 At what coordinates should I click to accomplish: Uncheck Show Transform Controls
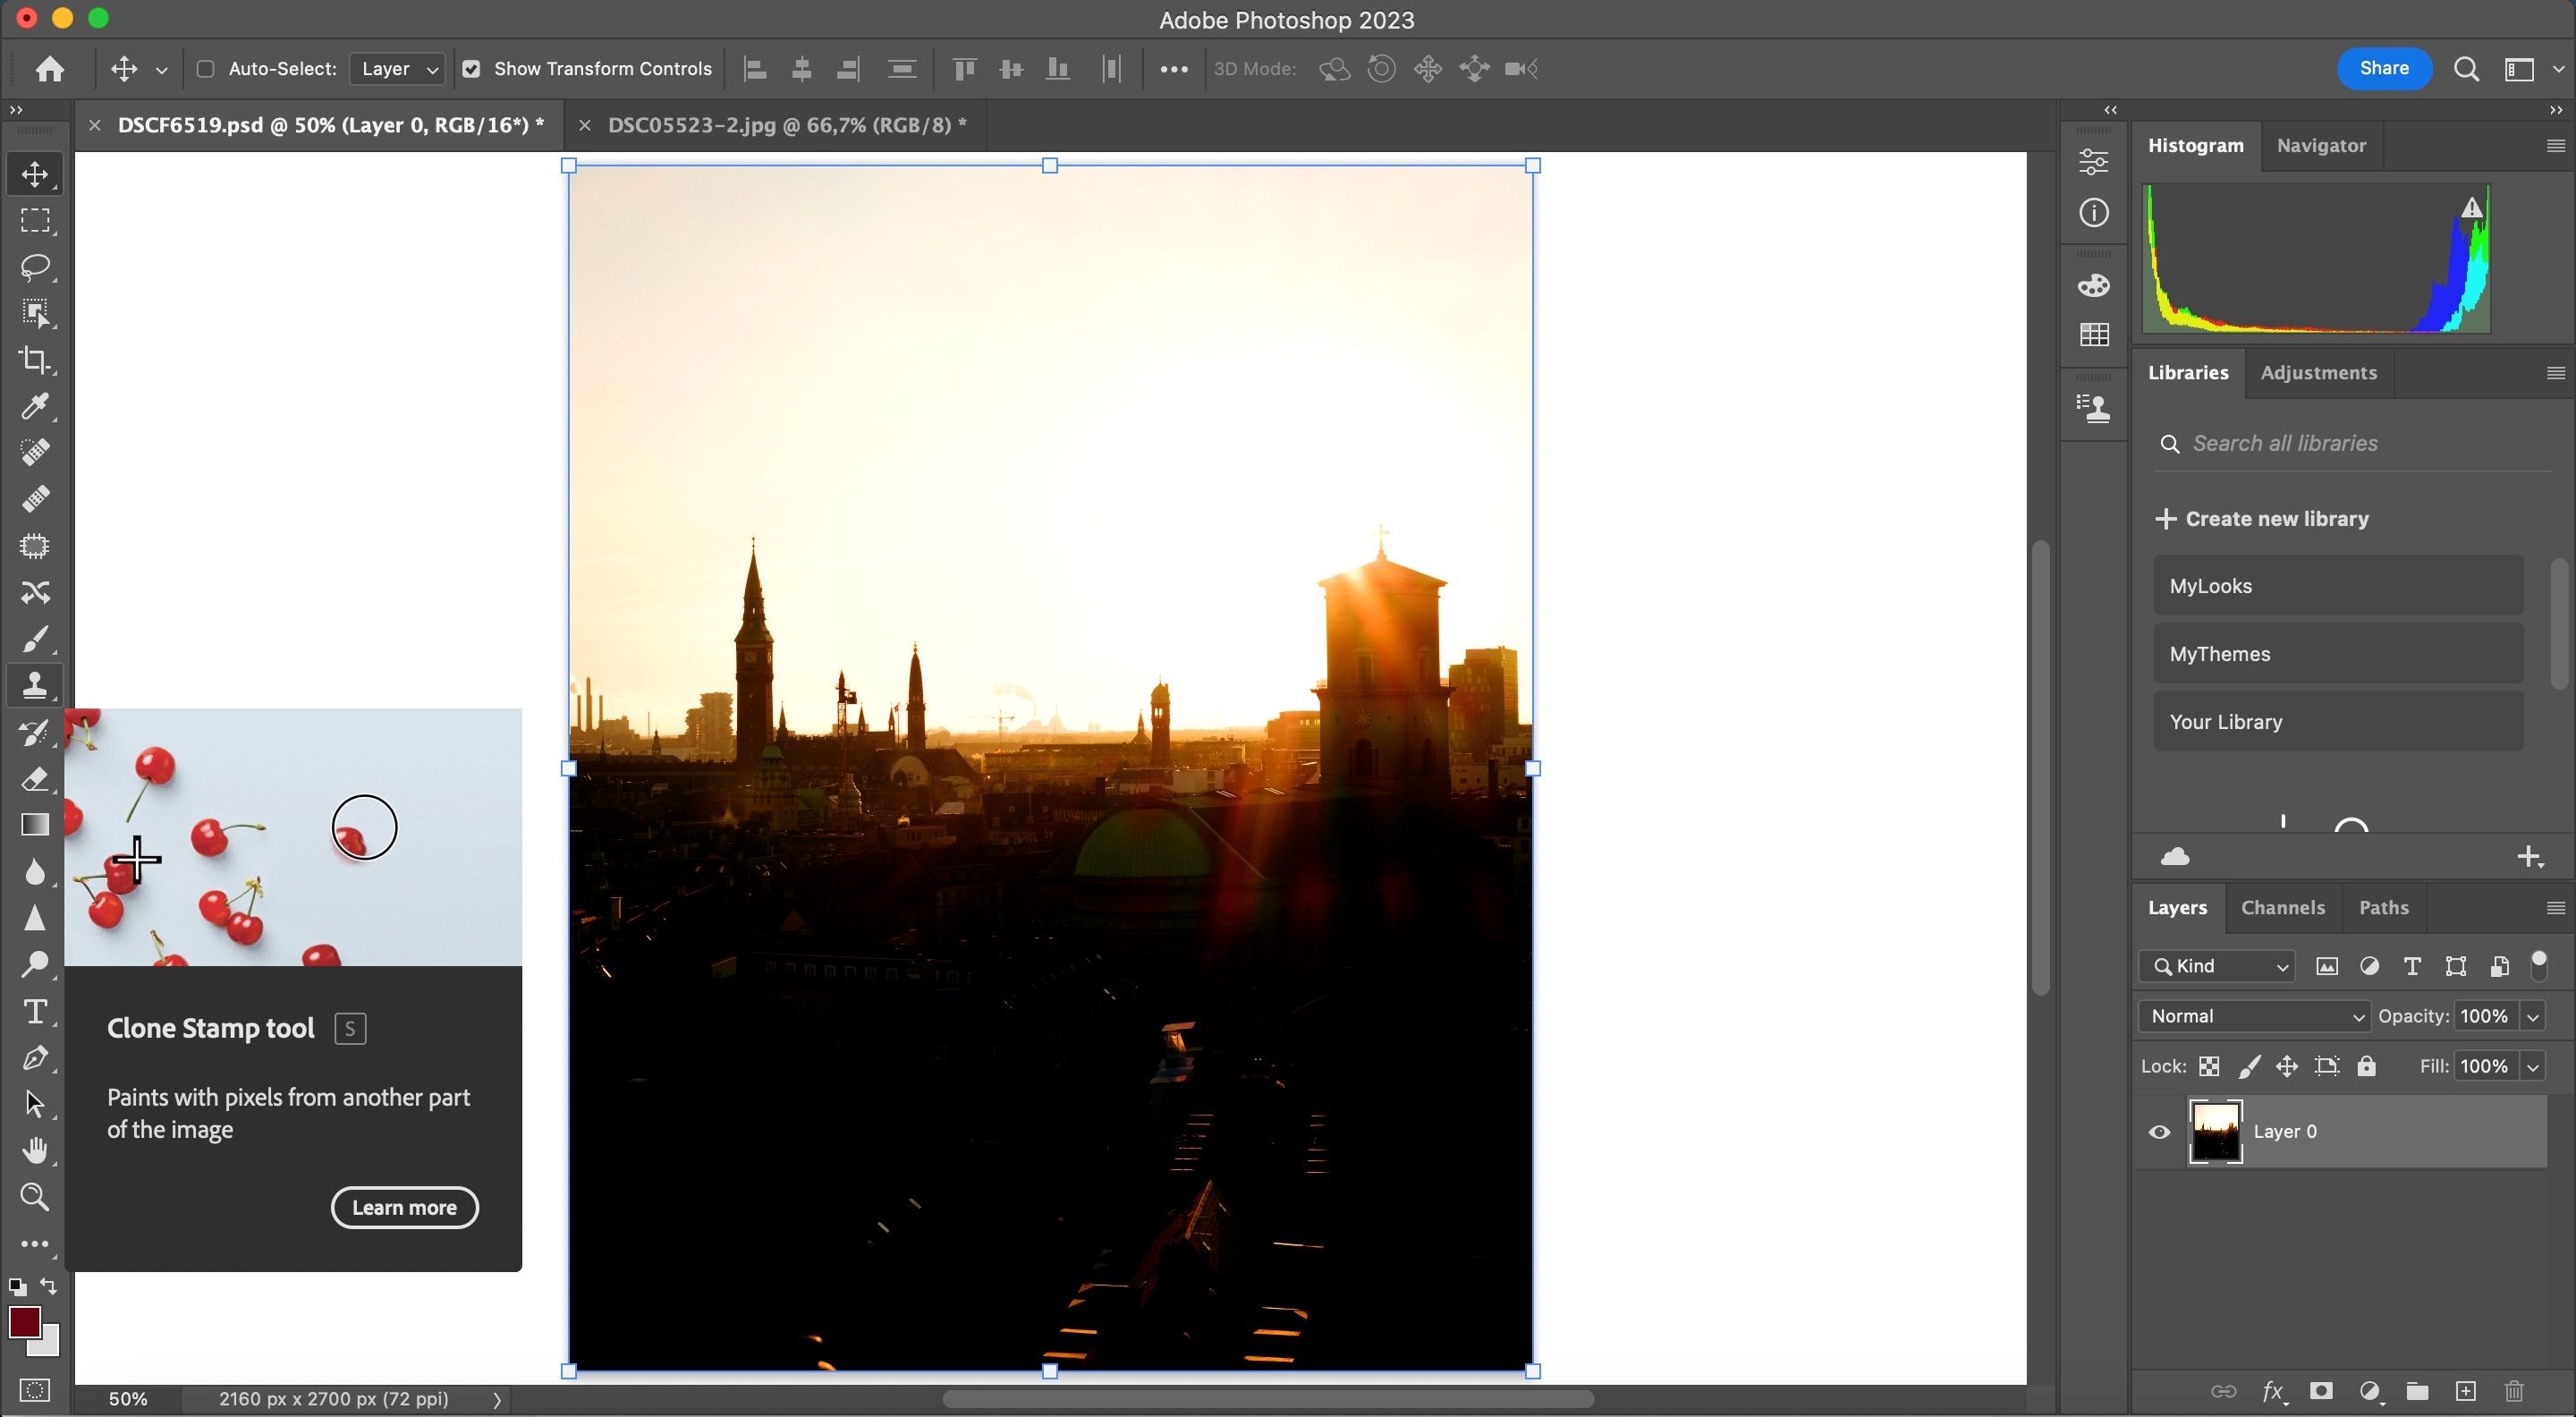point(471,69)
